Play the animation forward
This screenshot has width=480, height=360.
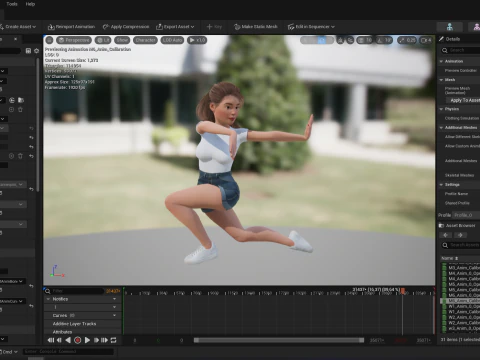point(87,340)
